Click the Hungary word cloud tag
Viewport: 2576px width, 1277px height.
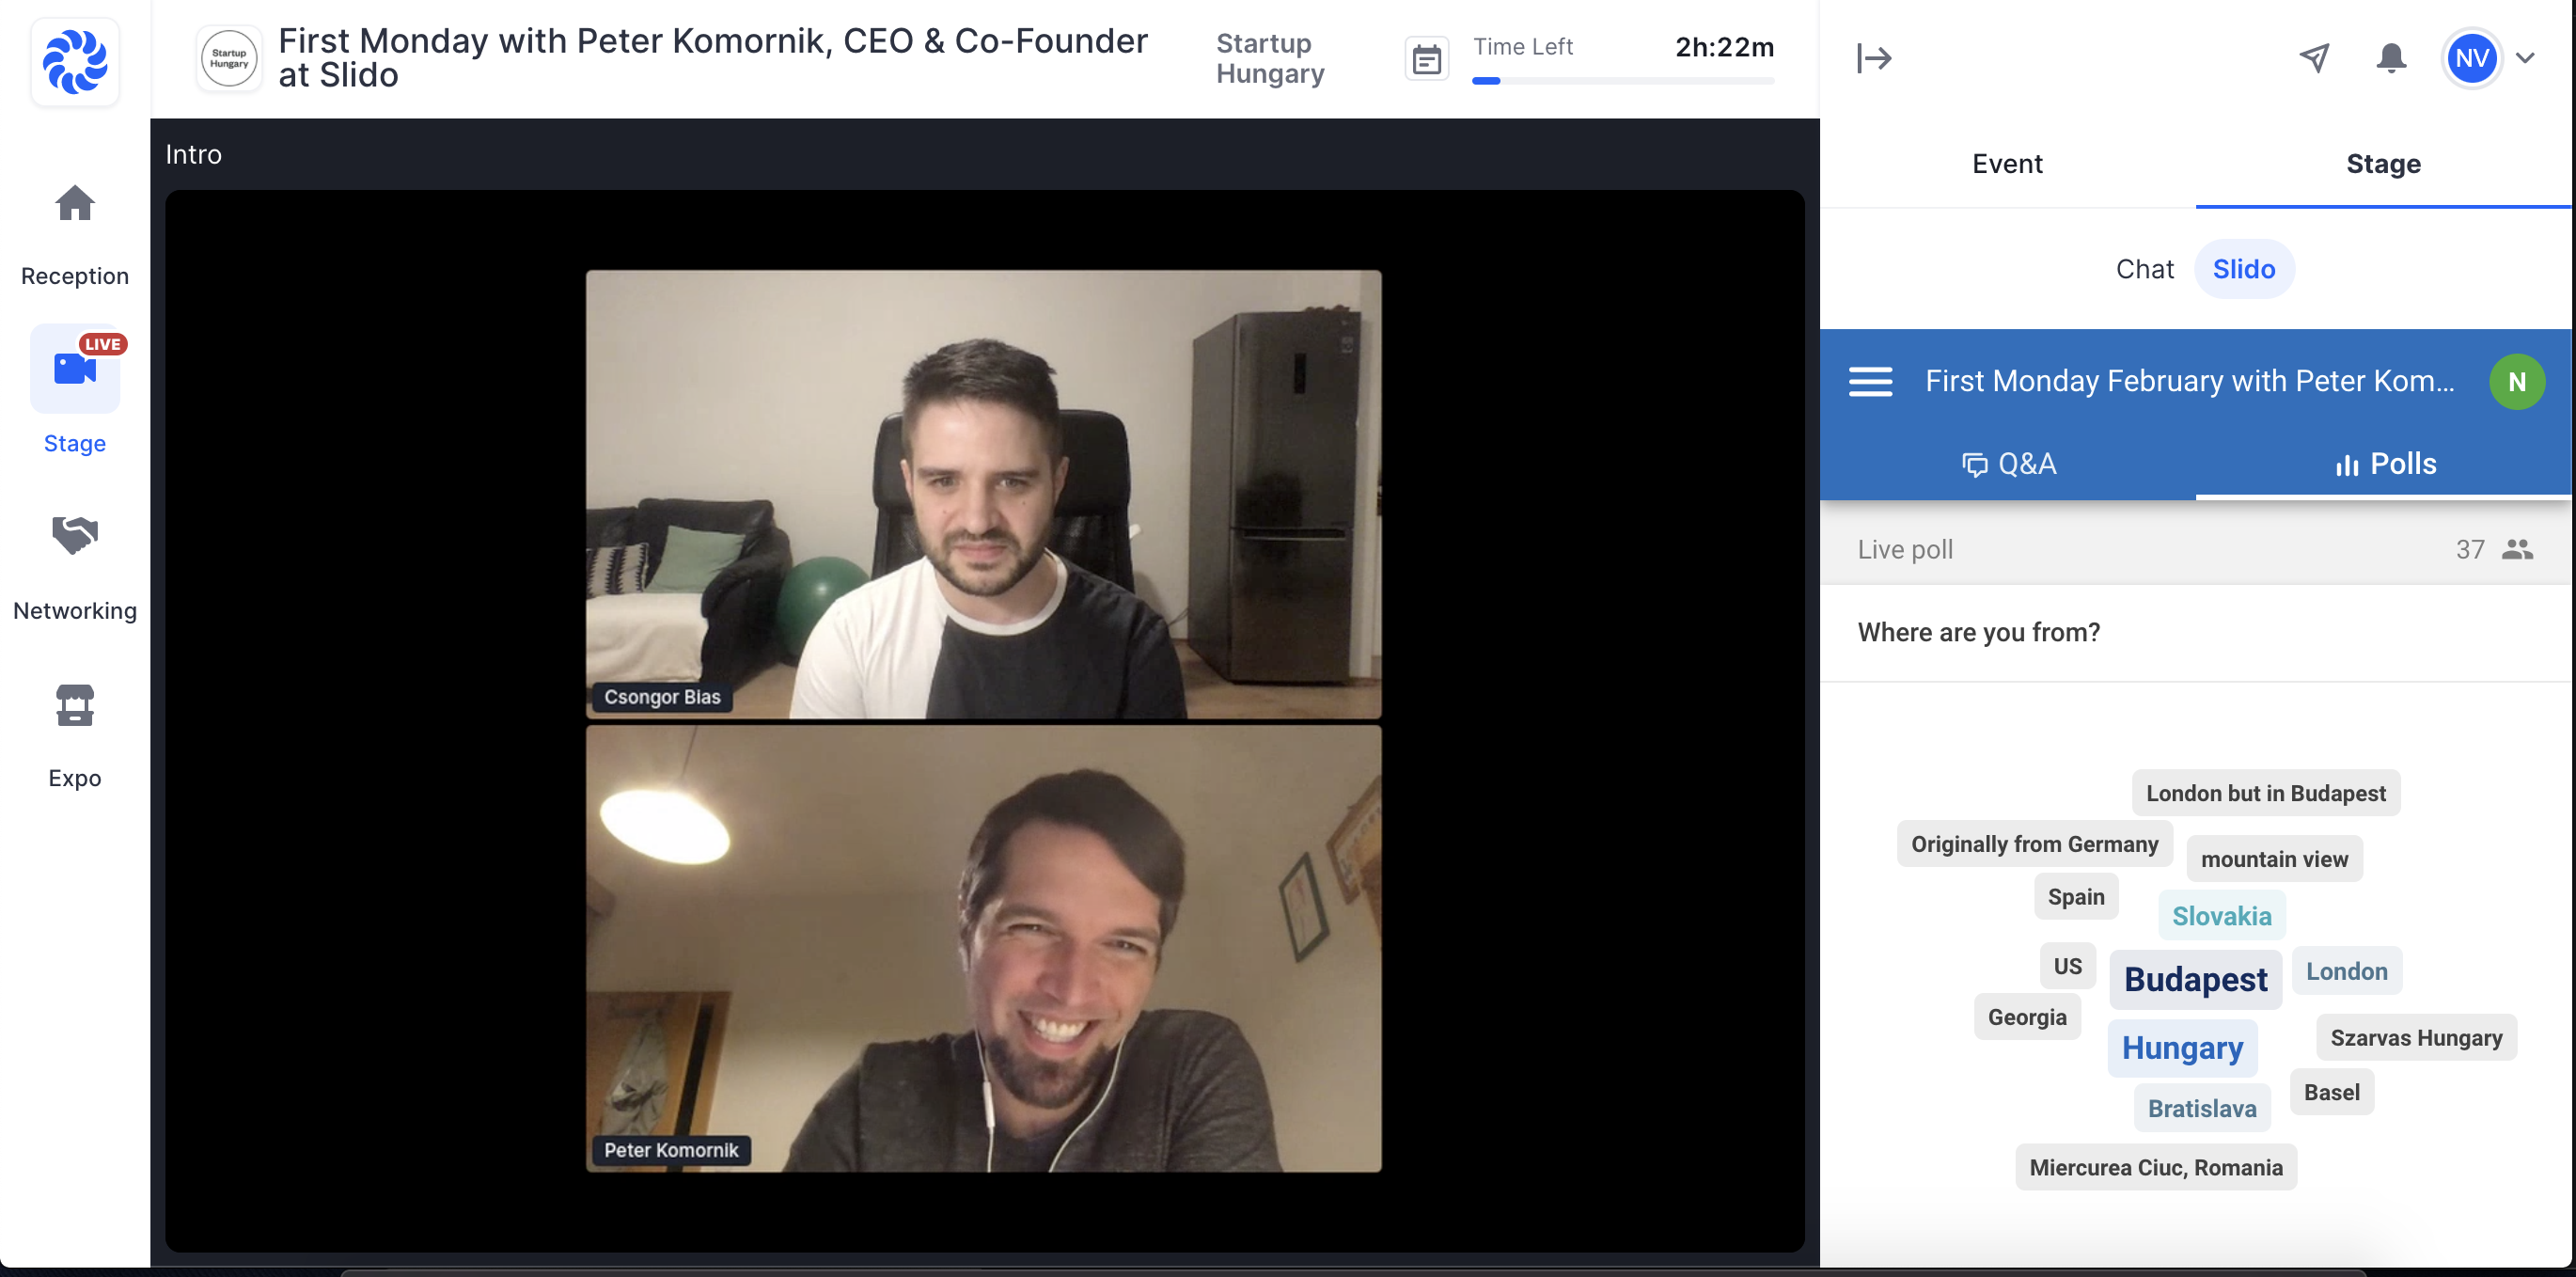pos(2182,1047)
